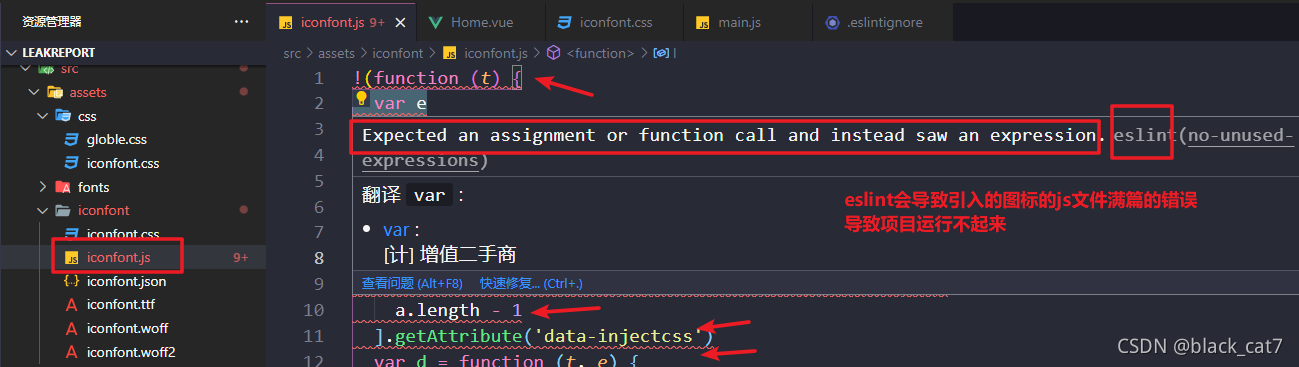The height and width of the screenshot is (367, 1299).
Task: Click line number 1 in the gutter
Action: click(319, 78)
